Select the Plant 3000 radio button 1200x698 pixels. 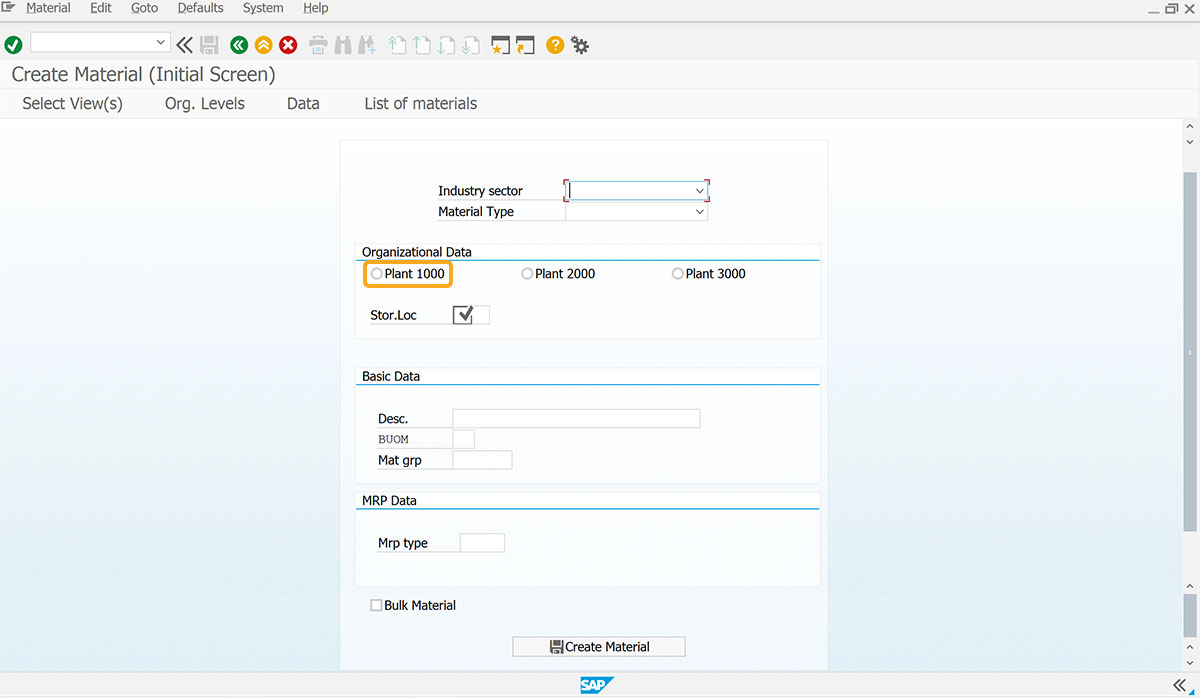[x=677, y=274]
